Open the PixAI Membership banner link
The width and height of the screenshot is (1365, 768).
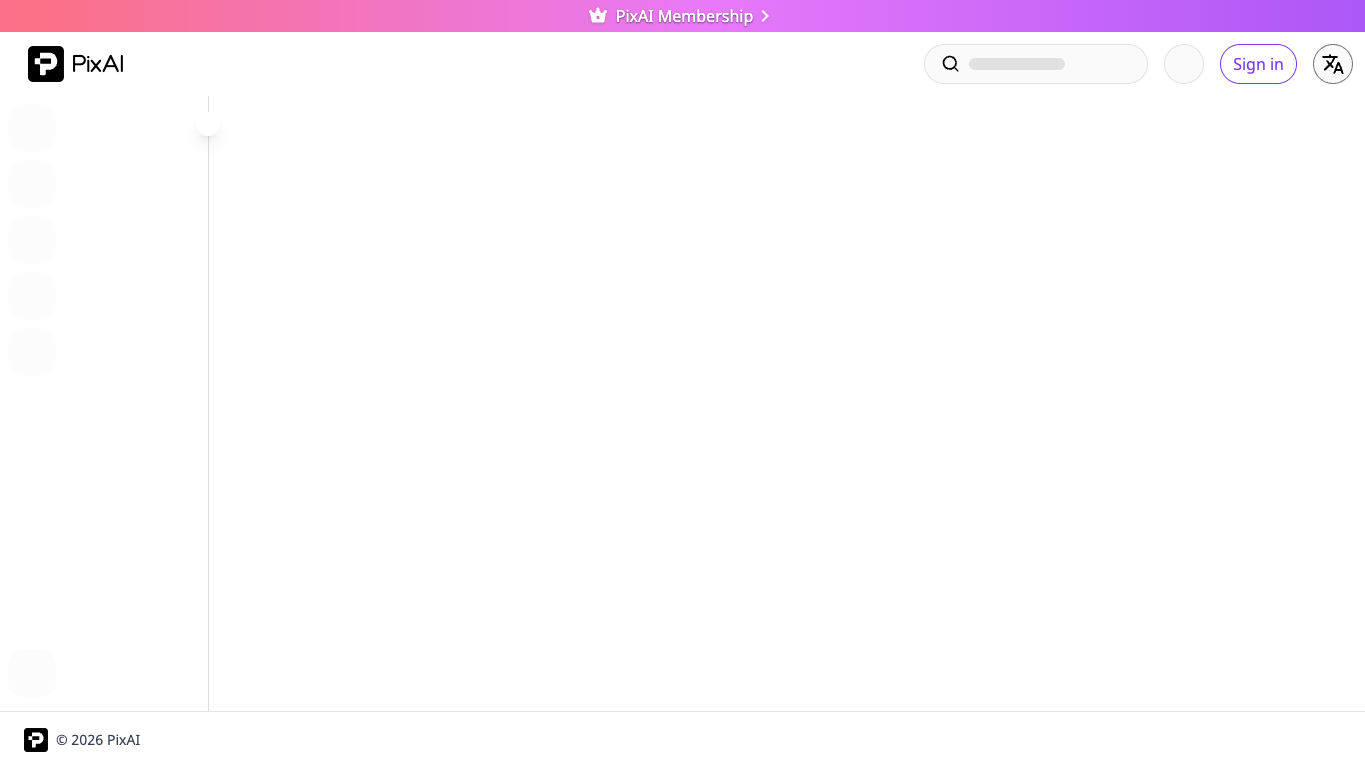coord(682,16)
